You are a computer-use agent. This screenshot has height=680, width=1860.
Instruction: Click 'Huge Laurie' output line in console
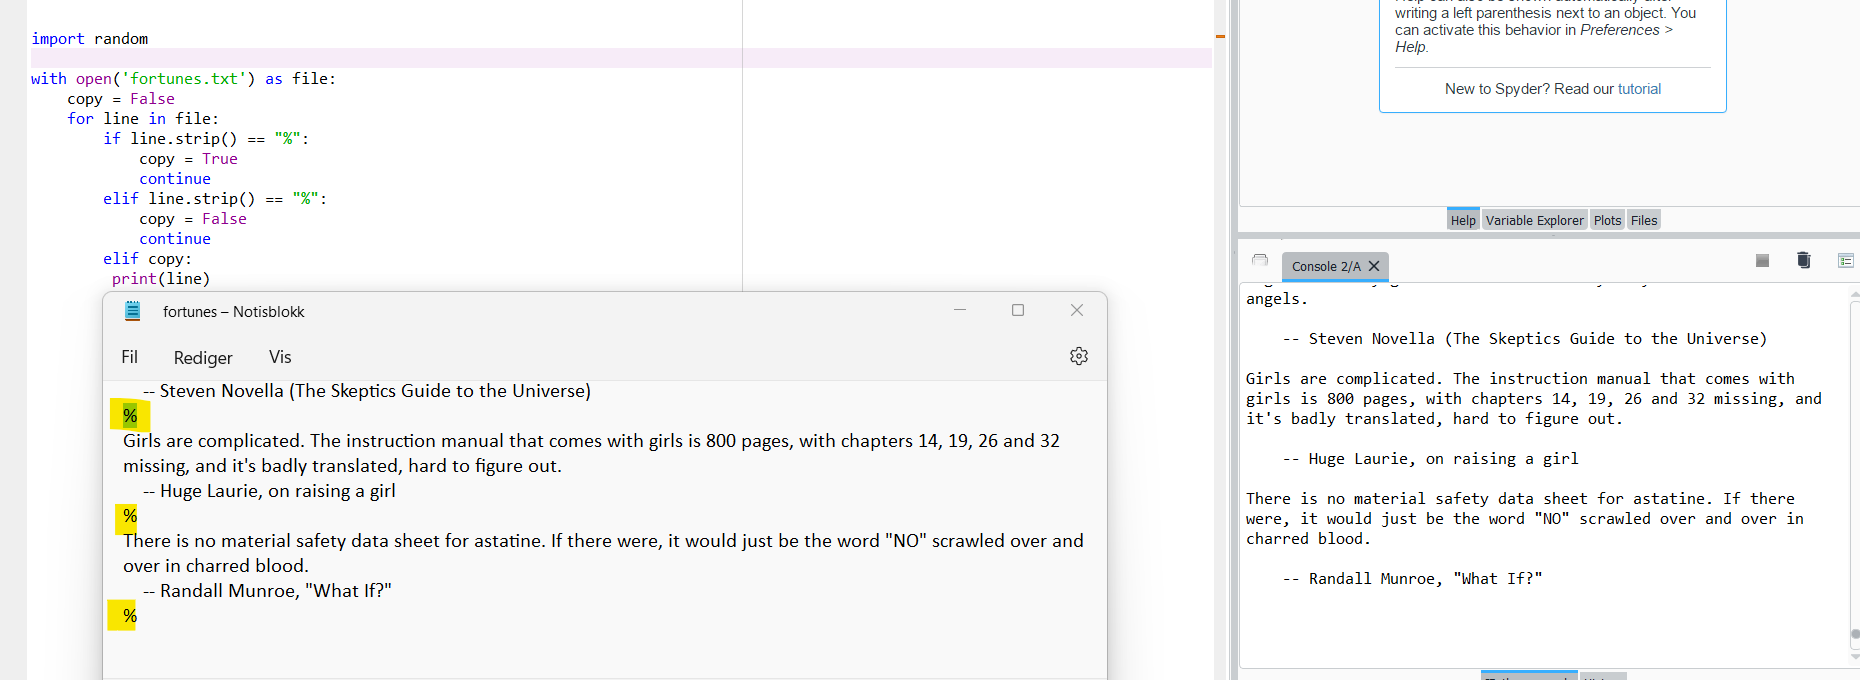click(1431, 459)
